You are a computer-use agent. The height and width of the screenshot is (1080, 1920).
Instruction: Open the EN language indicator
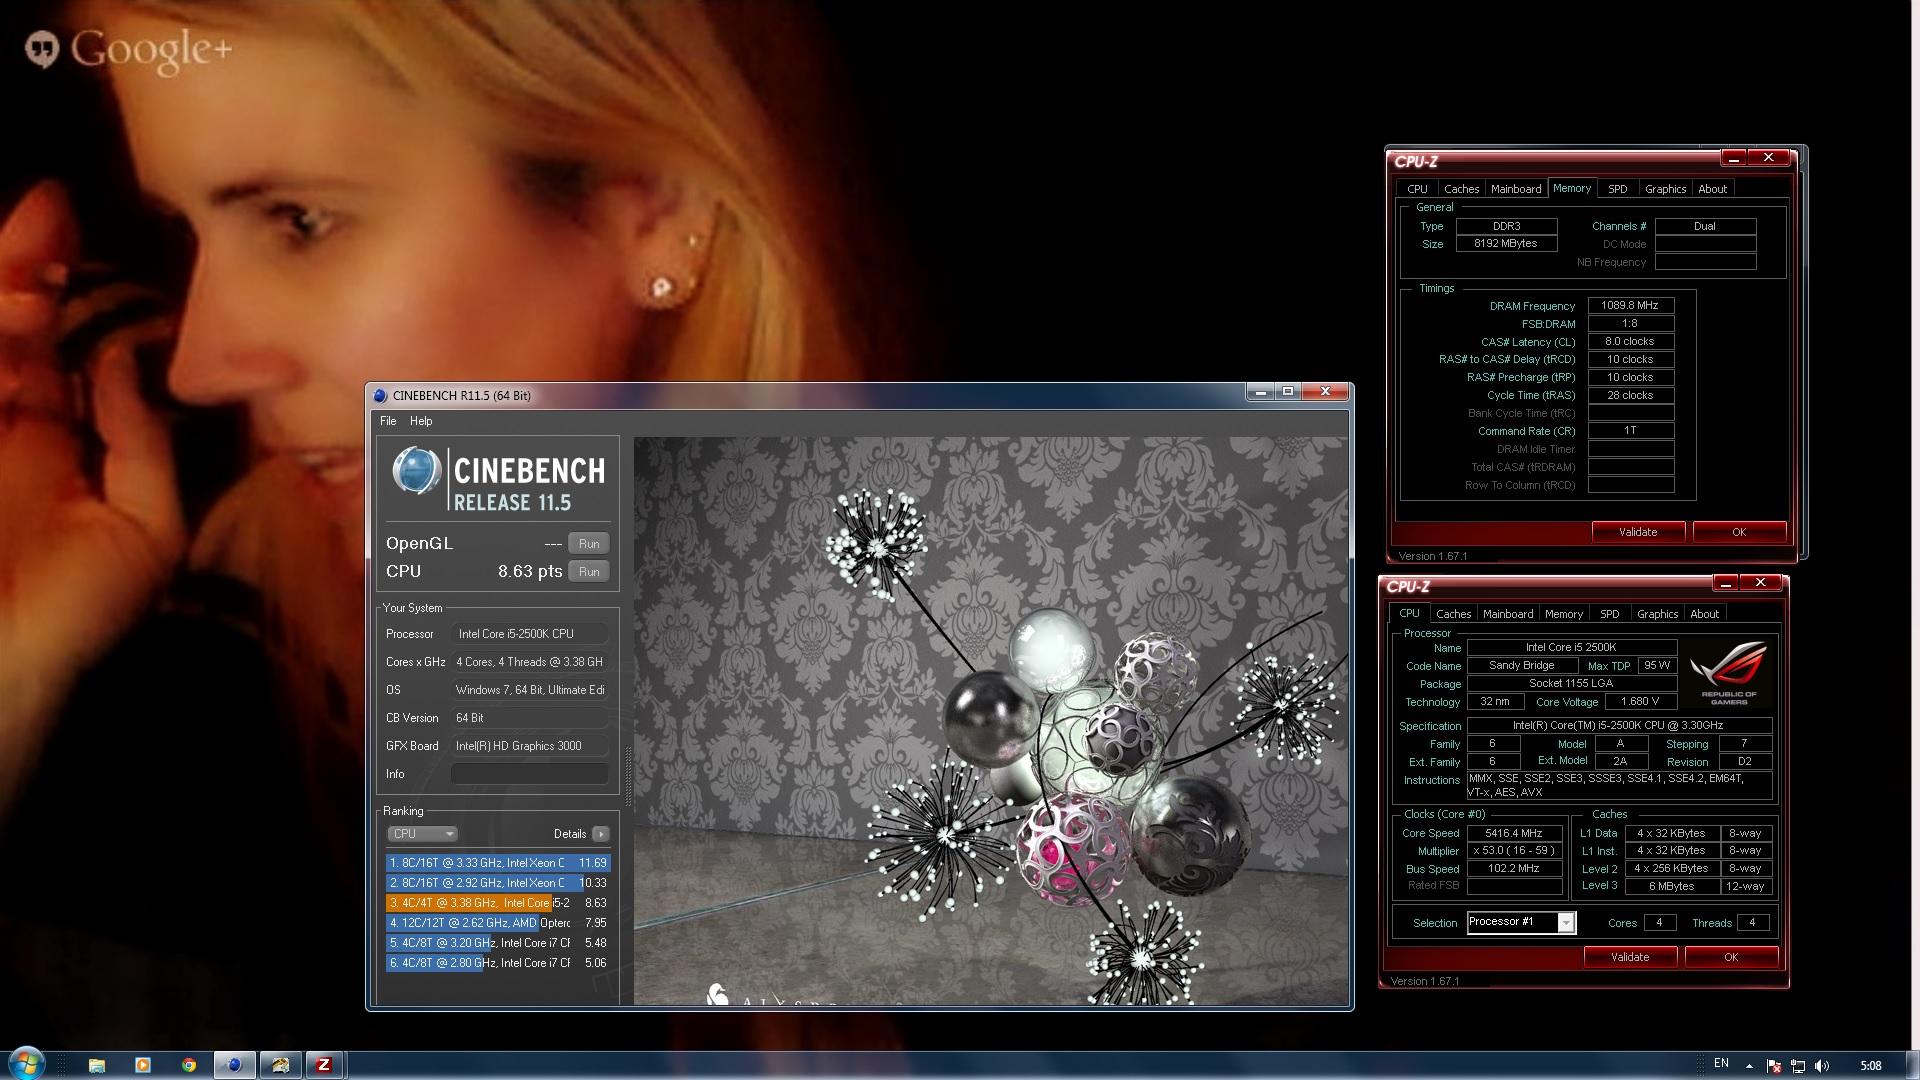[x=1721, y=1063]
